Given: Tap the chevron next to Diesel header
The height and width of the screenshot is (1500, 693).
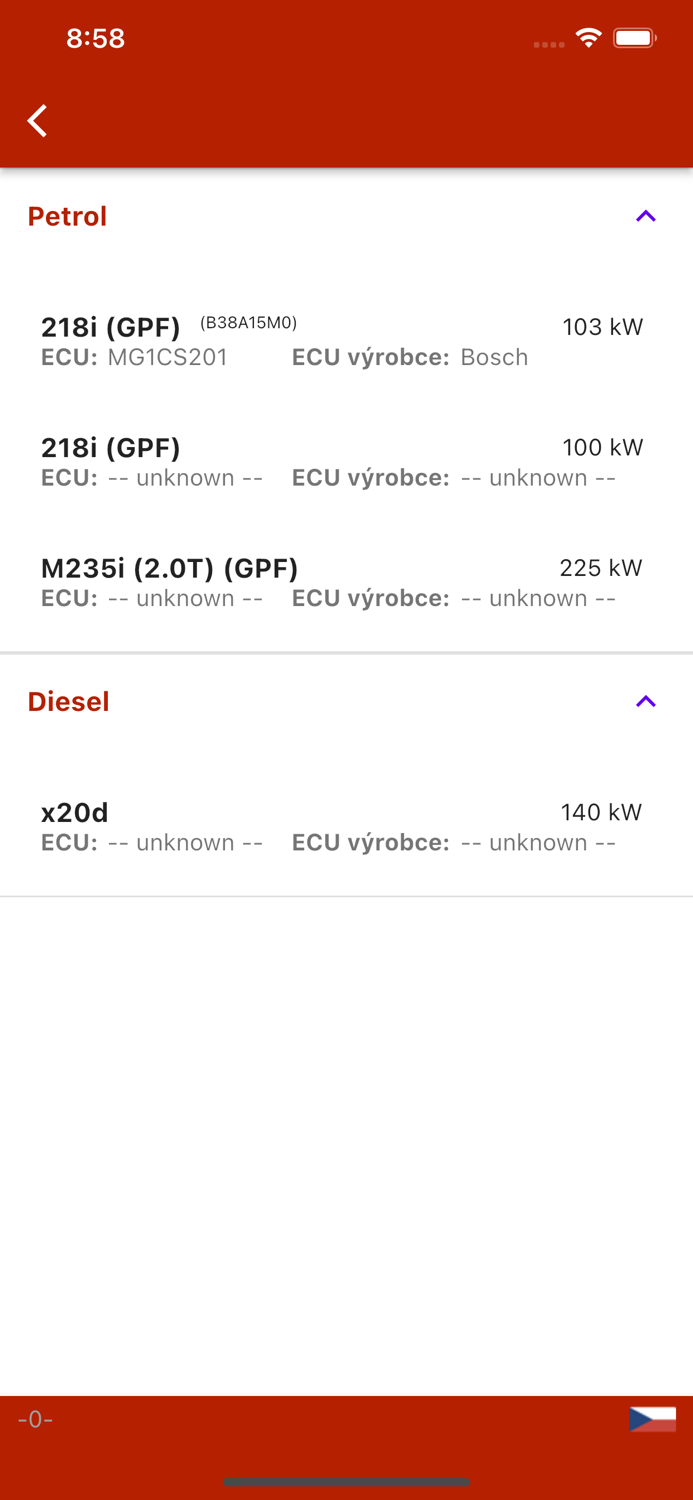Looking at the screenshot, I should [645, 701].
